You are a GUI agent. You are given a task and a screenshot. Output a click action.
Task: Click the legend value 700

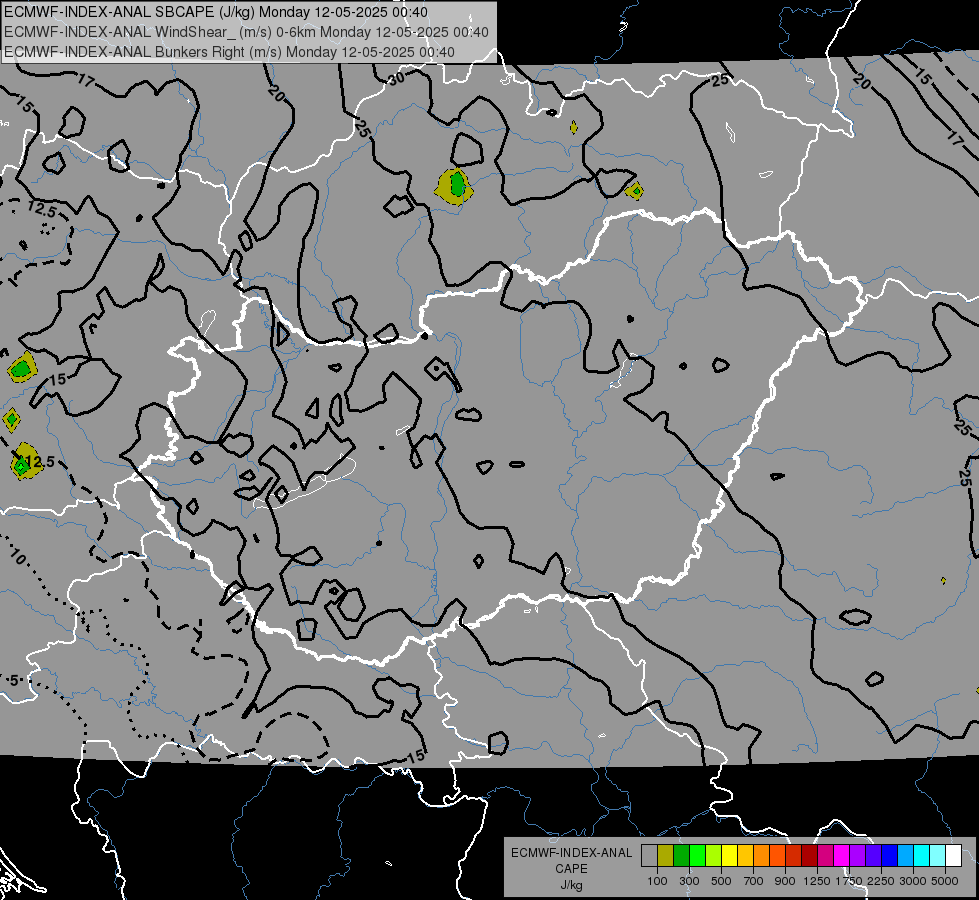[754, 881]
